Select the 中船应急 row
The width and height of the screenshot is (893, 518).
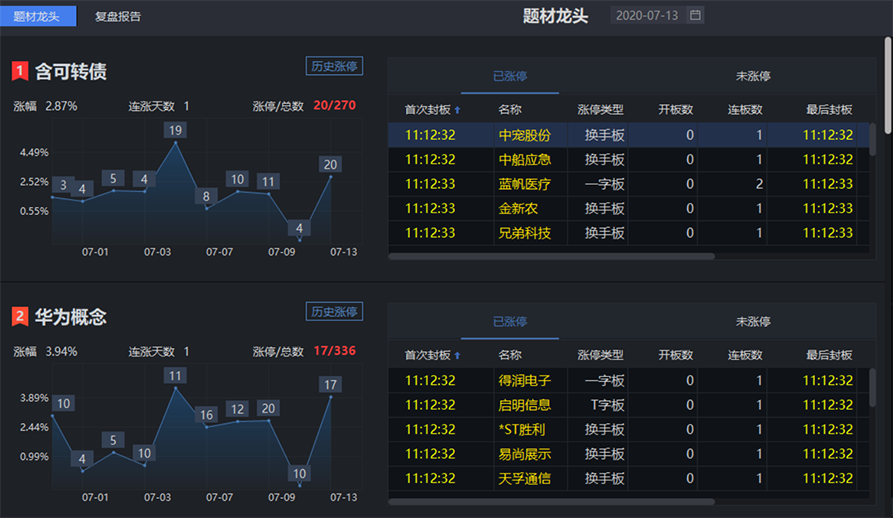(x=629, y=159)
